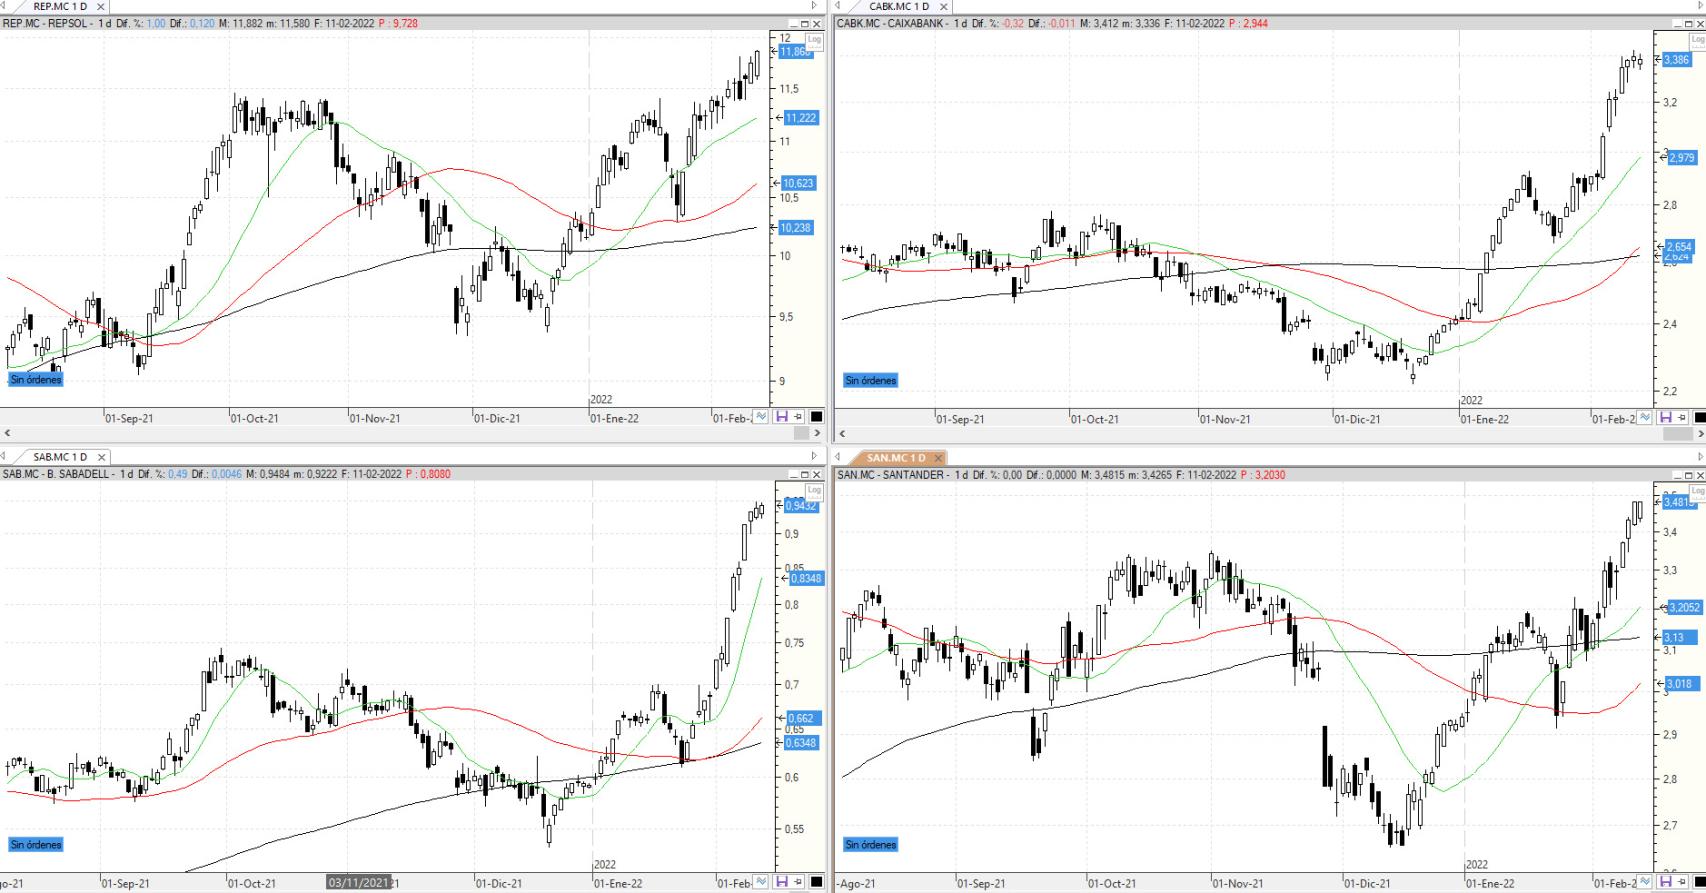The height and width of the screenshot is (893, 1706).
Task: Click the pin icon in Sabadell chart
Action: click(799, 882)
